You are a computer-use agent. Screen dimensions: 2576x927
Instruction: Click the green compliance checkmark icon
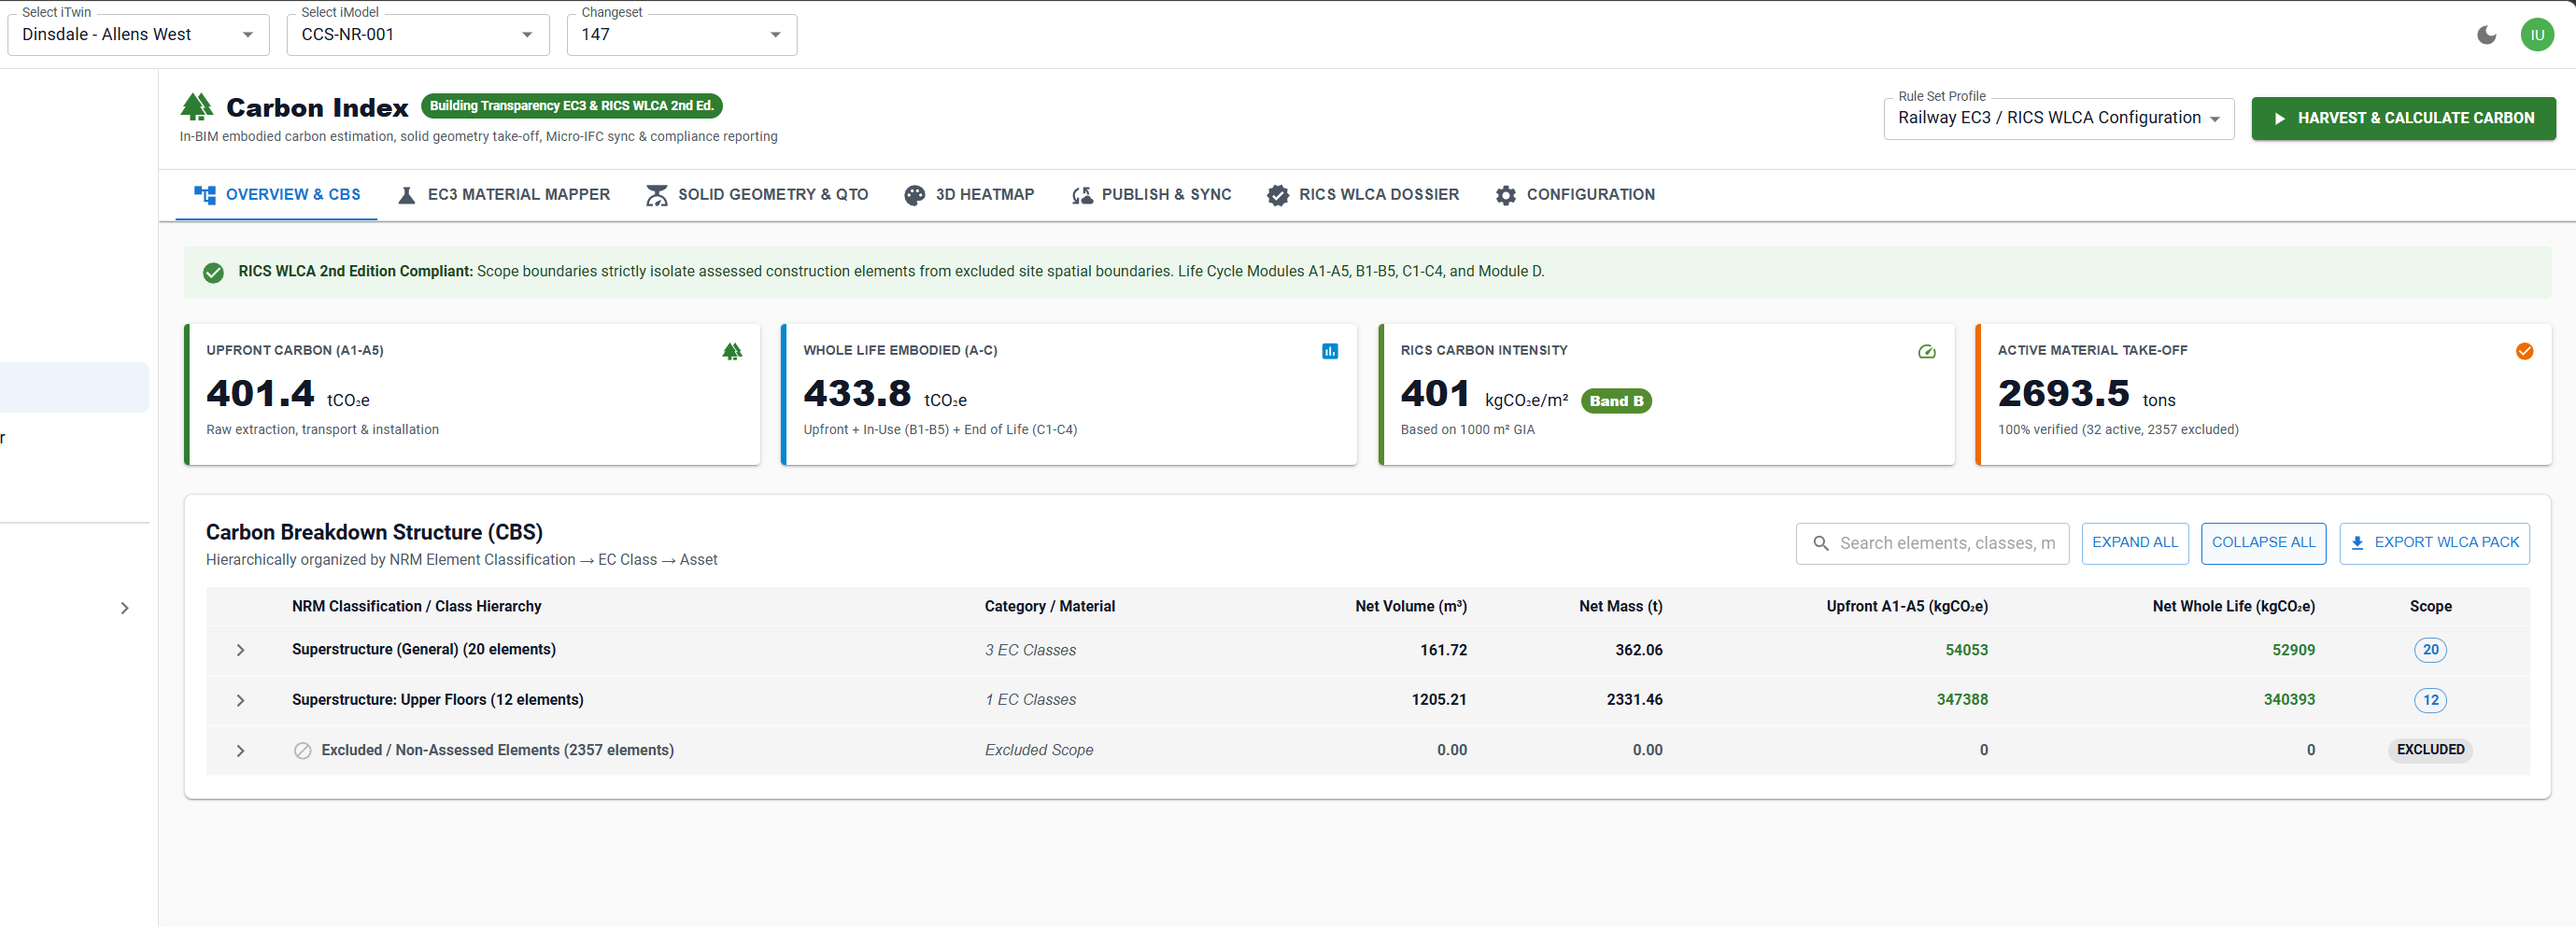click(x=213, y=272)
